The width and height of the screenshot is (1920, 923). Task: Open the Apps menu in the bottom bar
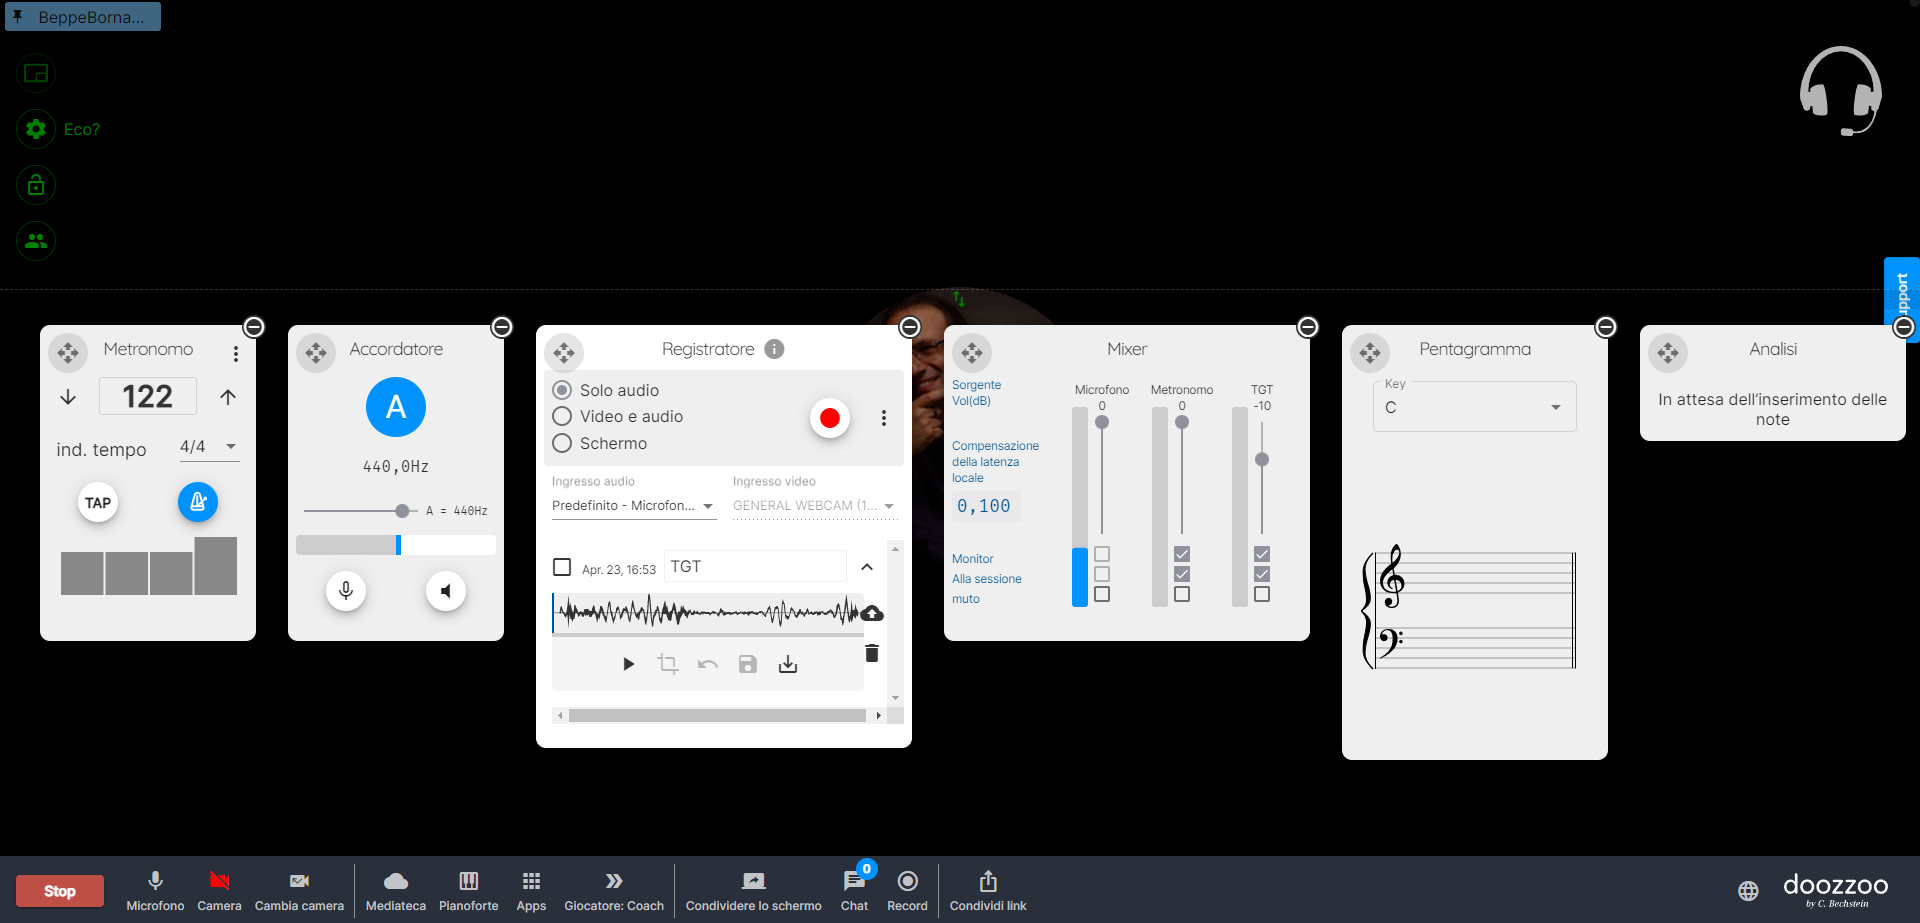point(531,890)
